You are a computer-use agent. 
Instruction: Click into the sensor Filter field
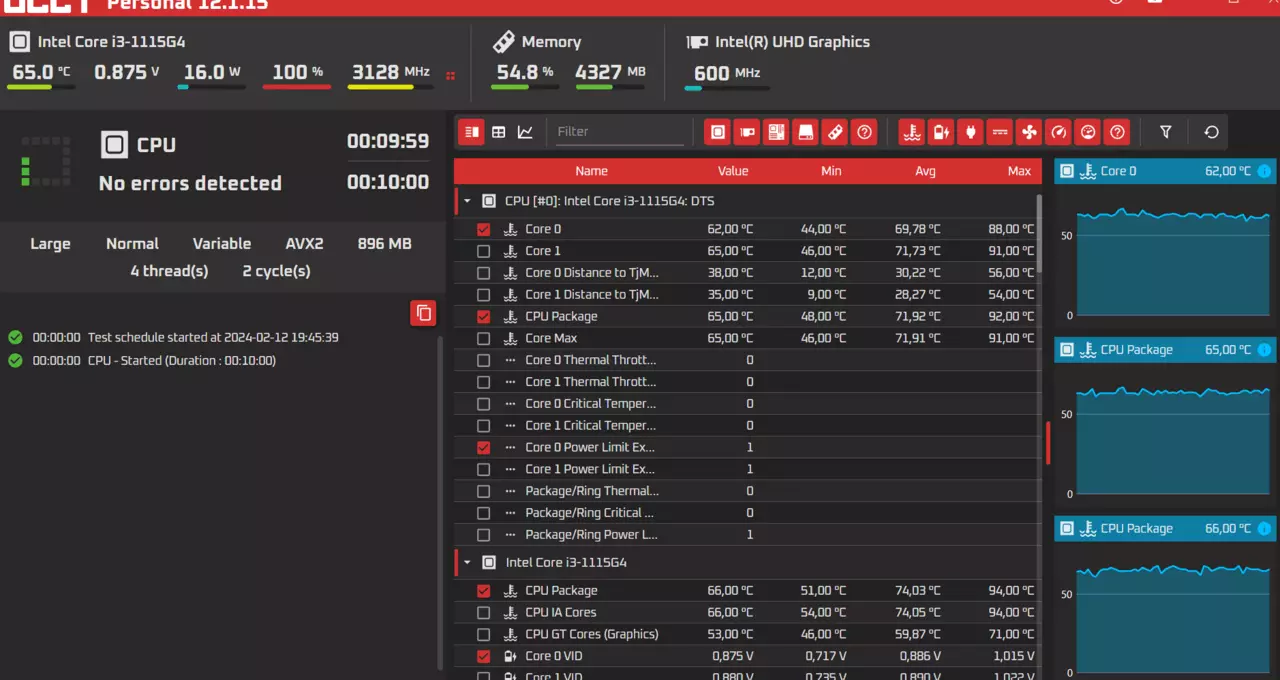click(x=619, y=132)
